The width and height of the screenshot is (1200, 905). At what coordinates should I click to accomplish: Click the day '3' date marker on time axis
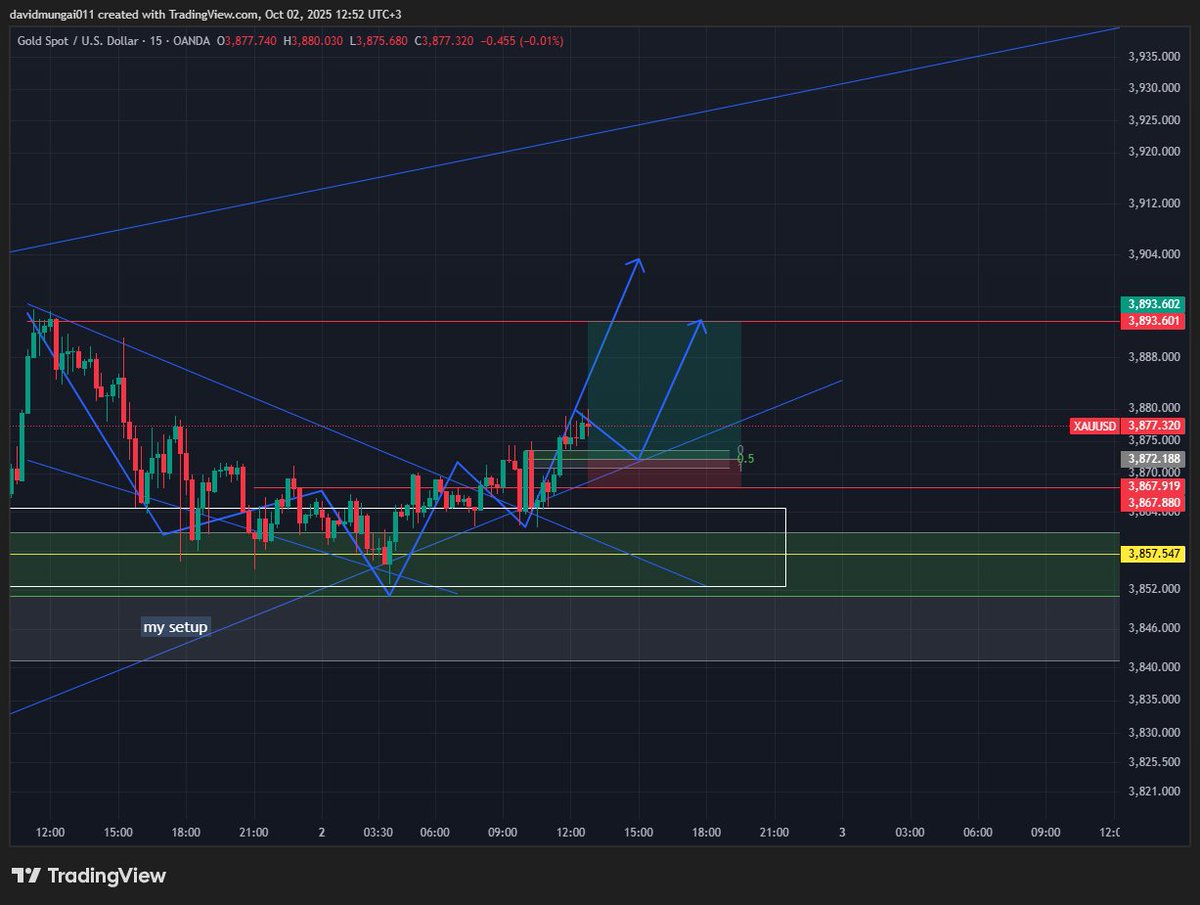[x=842, y=832]
